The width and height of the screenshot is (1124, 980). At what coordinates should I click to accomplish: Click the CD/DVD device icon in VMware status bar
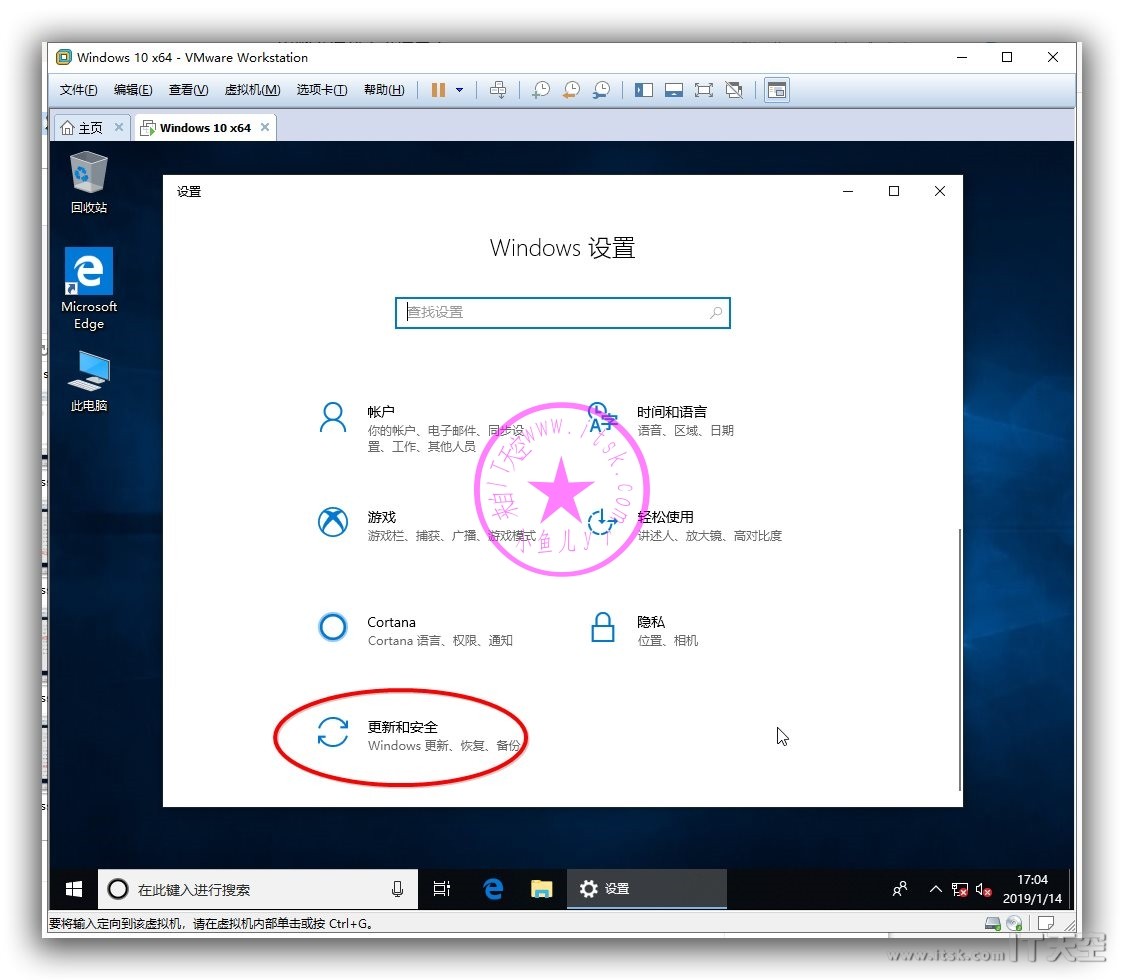(1014, 924)
